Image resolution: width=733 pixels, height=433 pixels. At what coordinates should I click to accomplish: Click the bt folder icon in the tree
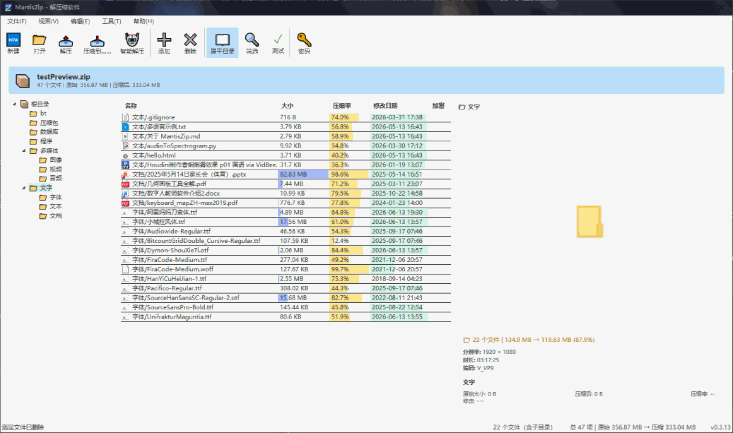(33, 114)
